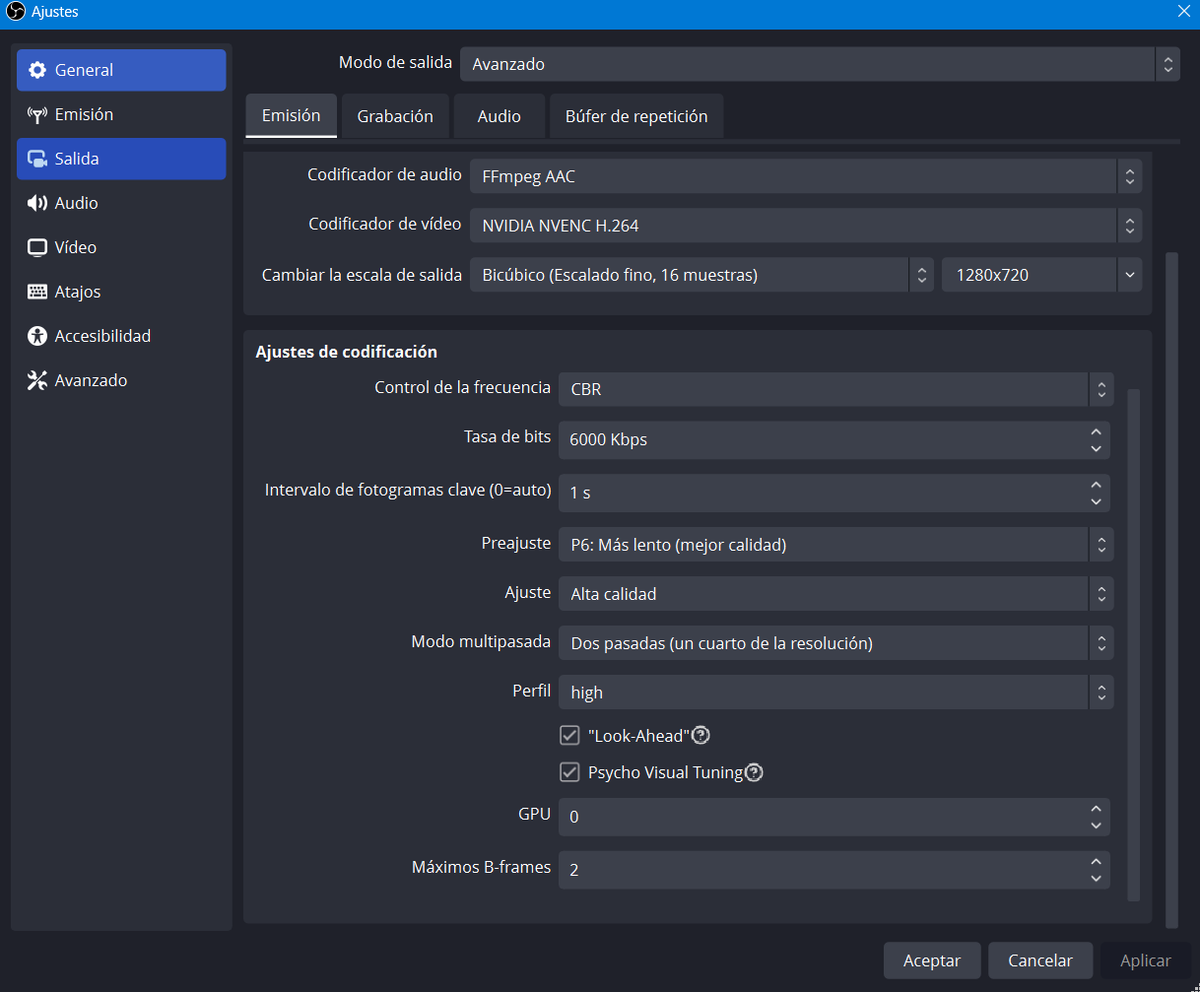Increase the Máximos B-frames value
Screen dimensions: 1200x992
tap(1096, 861)
